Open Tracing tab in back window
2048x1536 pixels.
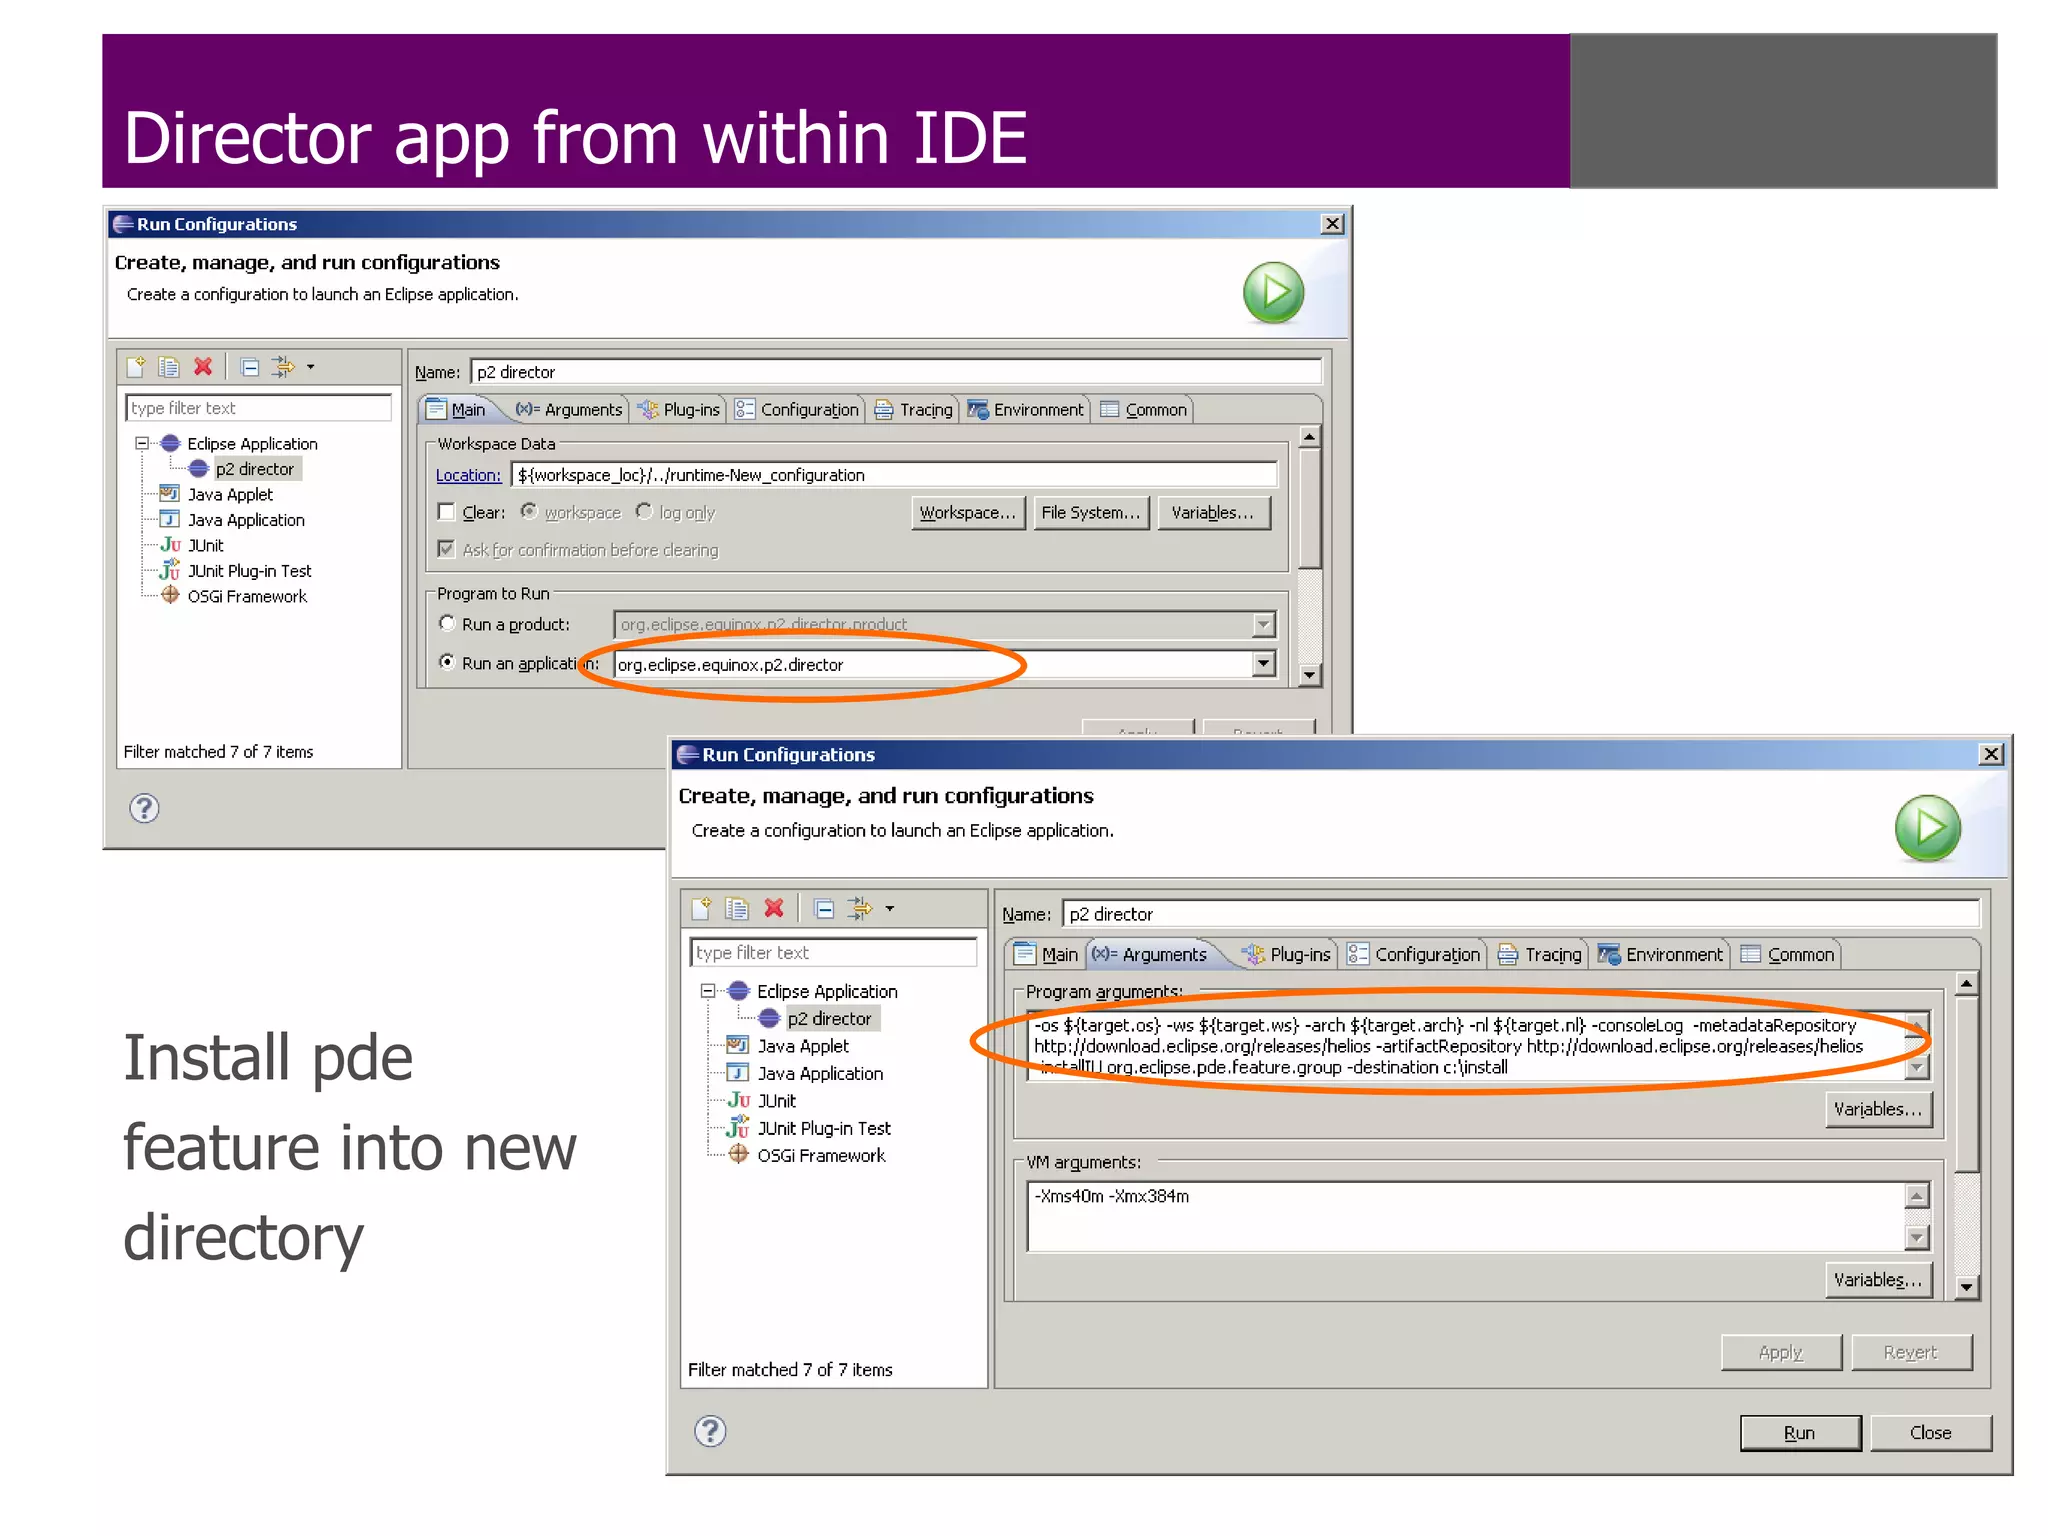pos(914,409)
